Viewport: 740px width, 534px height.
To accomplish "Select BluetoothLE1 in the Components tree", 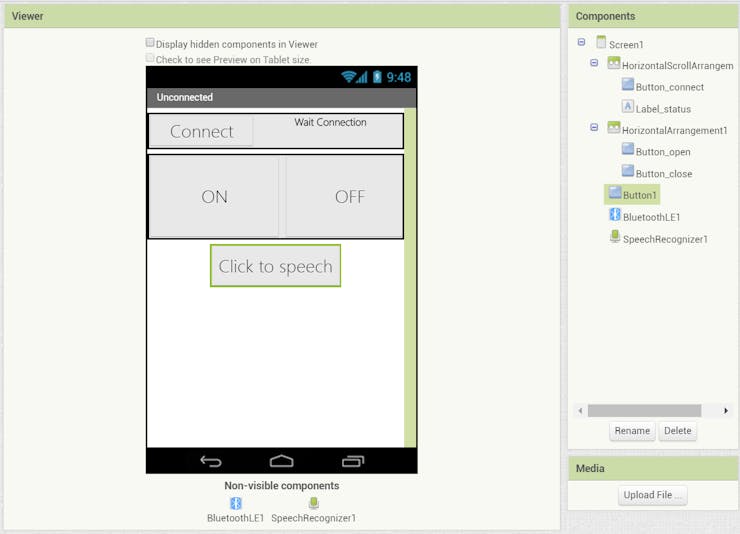I will [651, 217].
